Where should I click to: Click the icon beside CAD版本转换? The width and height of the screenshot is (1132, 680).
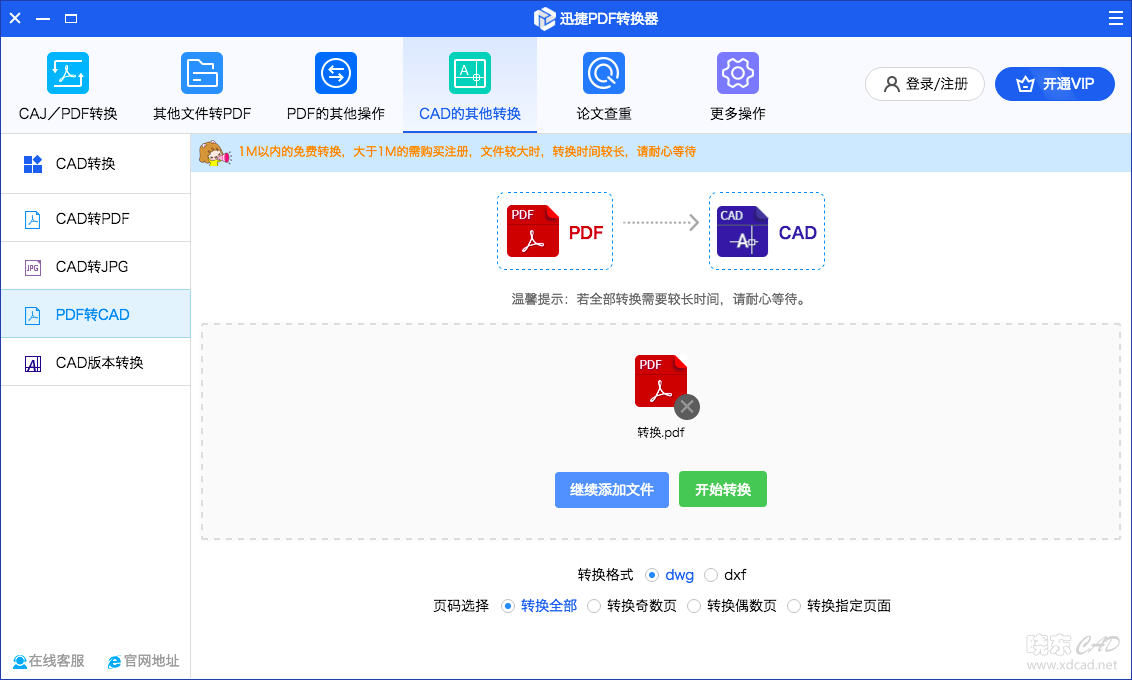coord(32,364)
